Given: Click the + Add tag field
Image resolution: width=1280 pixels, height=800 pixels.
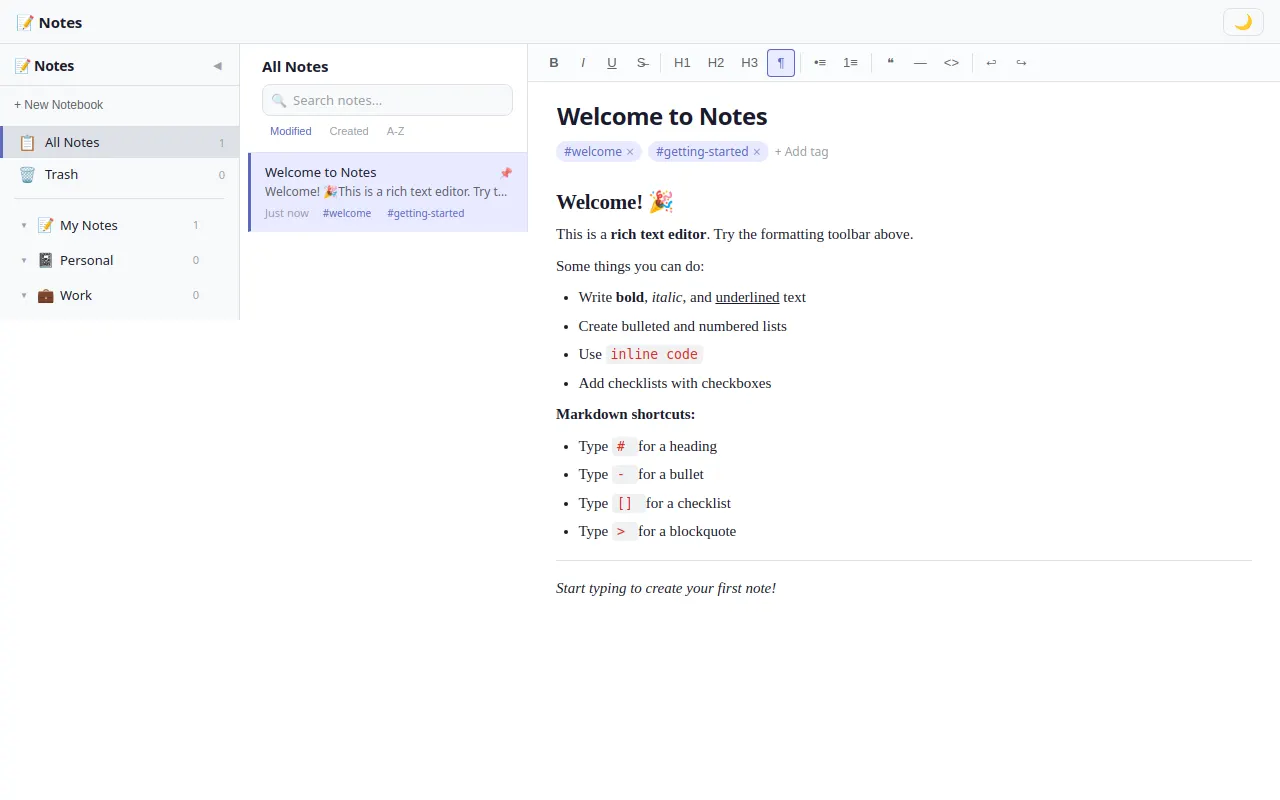Looking at the screenshot, I should pos(801,152).
